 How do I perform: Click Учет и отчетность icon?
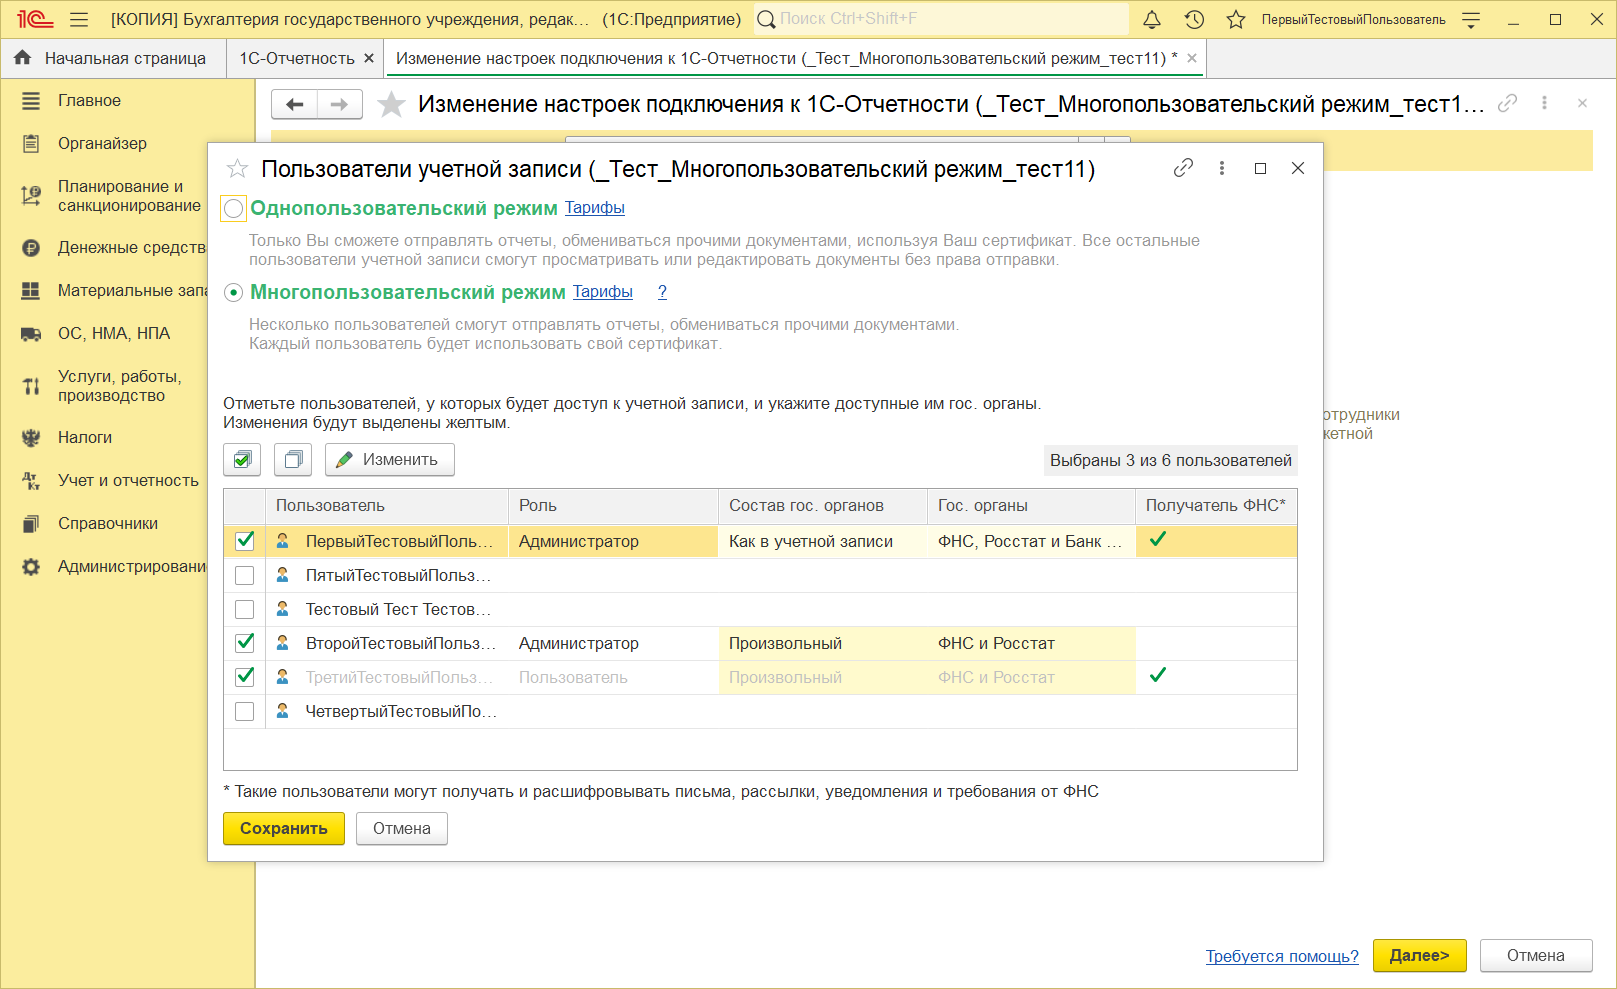pos(31,480)
